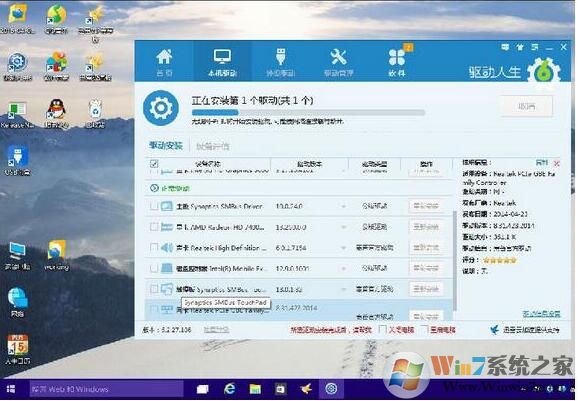Open the Recycle Bin desktop icon

(x=95, y=114)
